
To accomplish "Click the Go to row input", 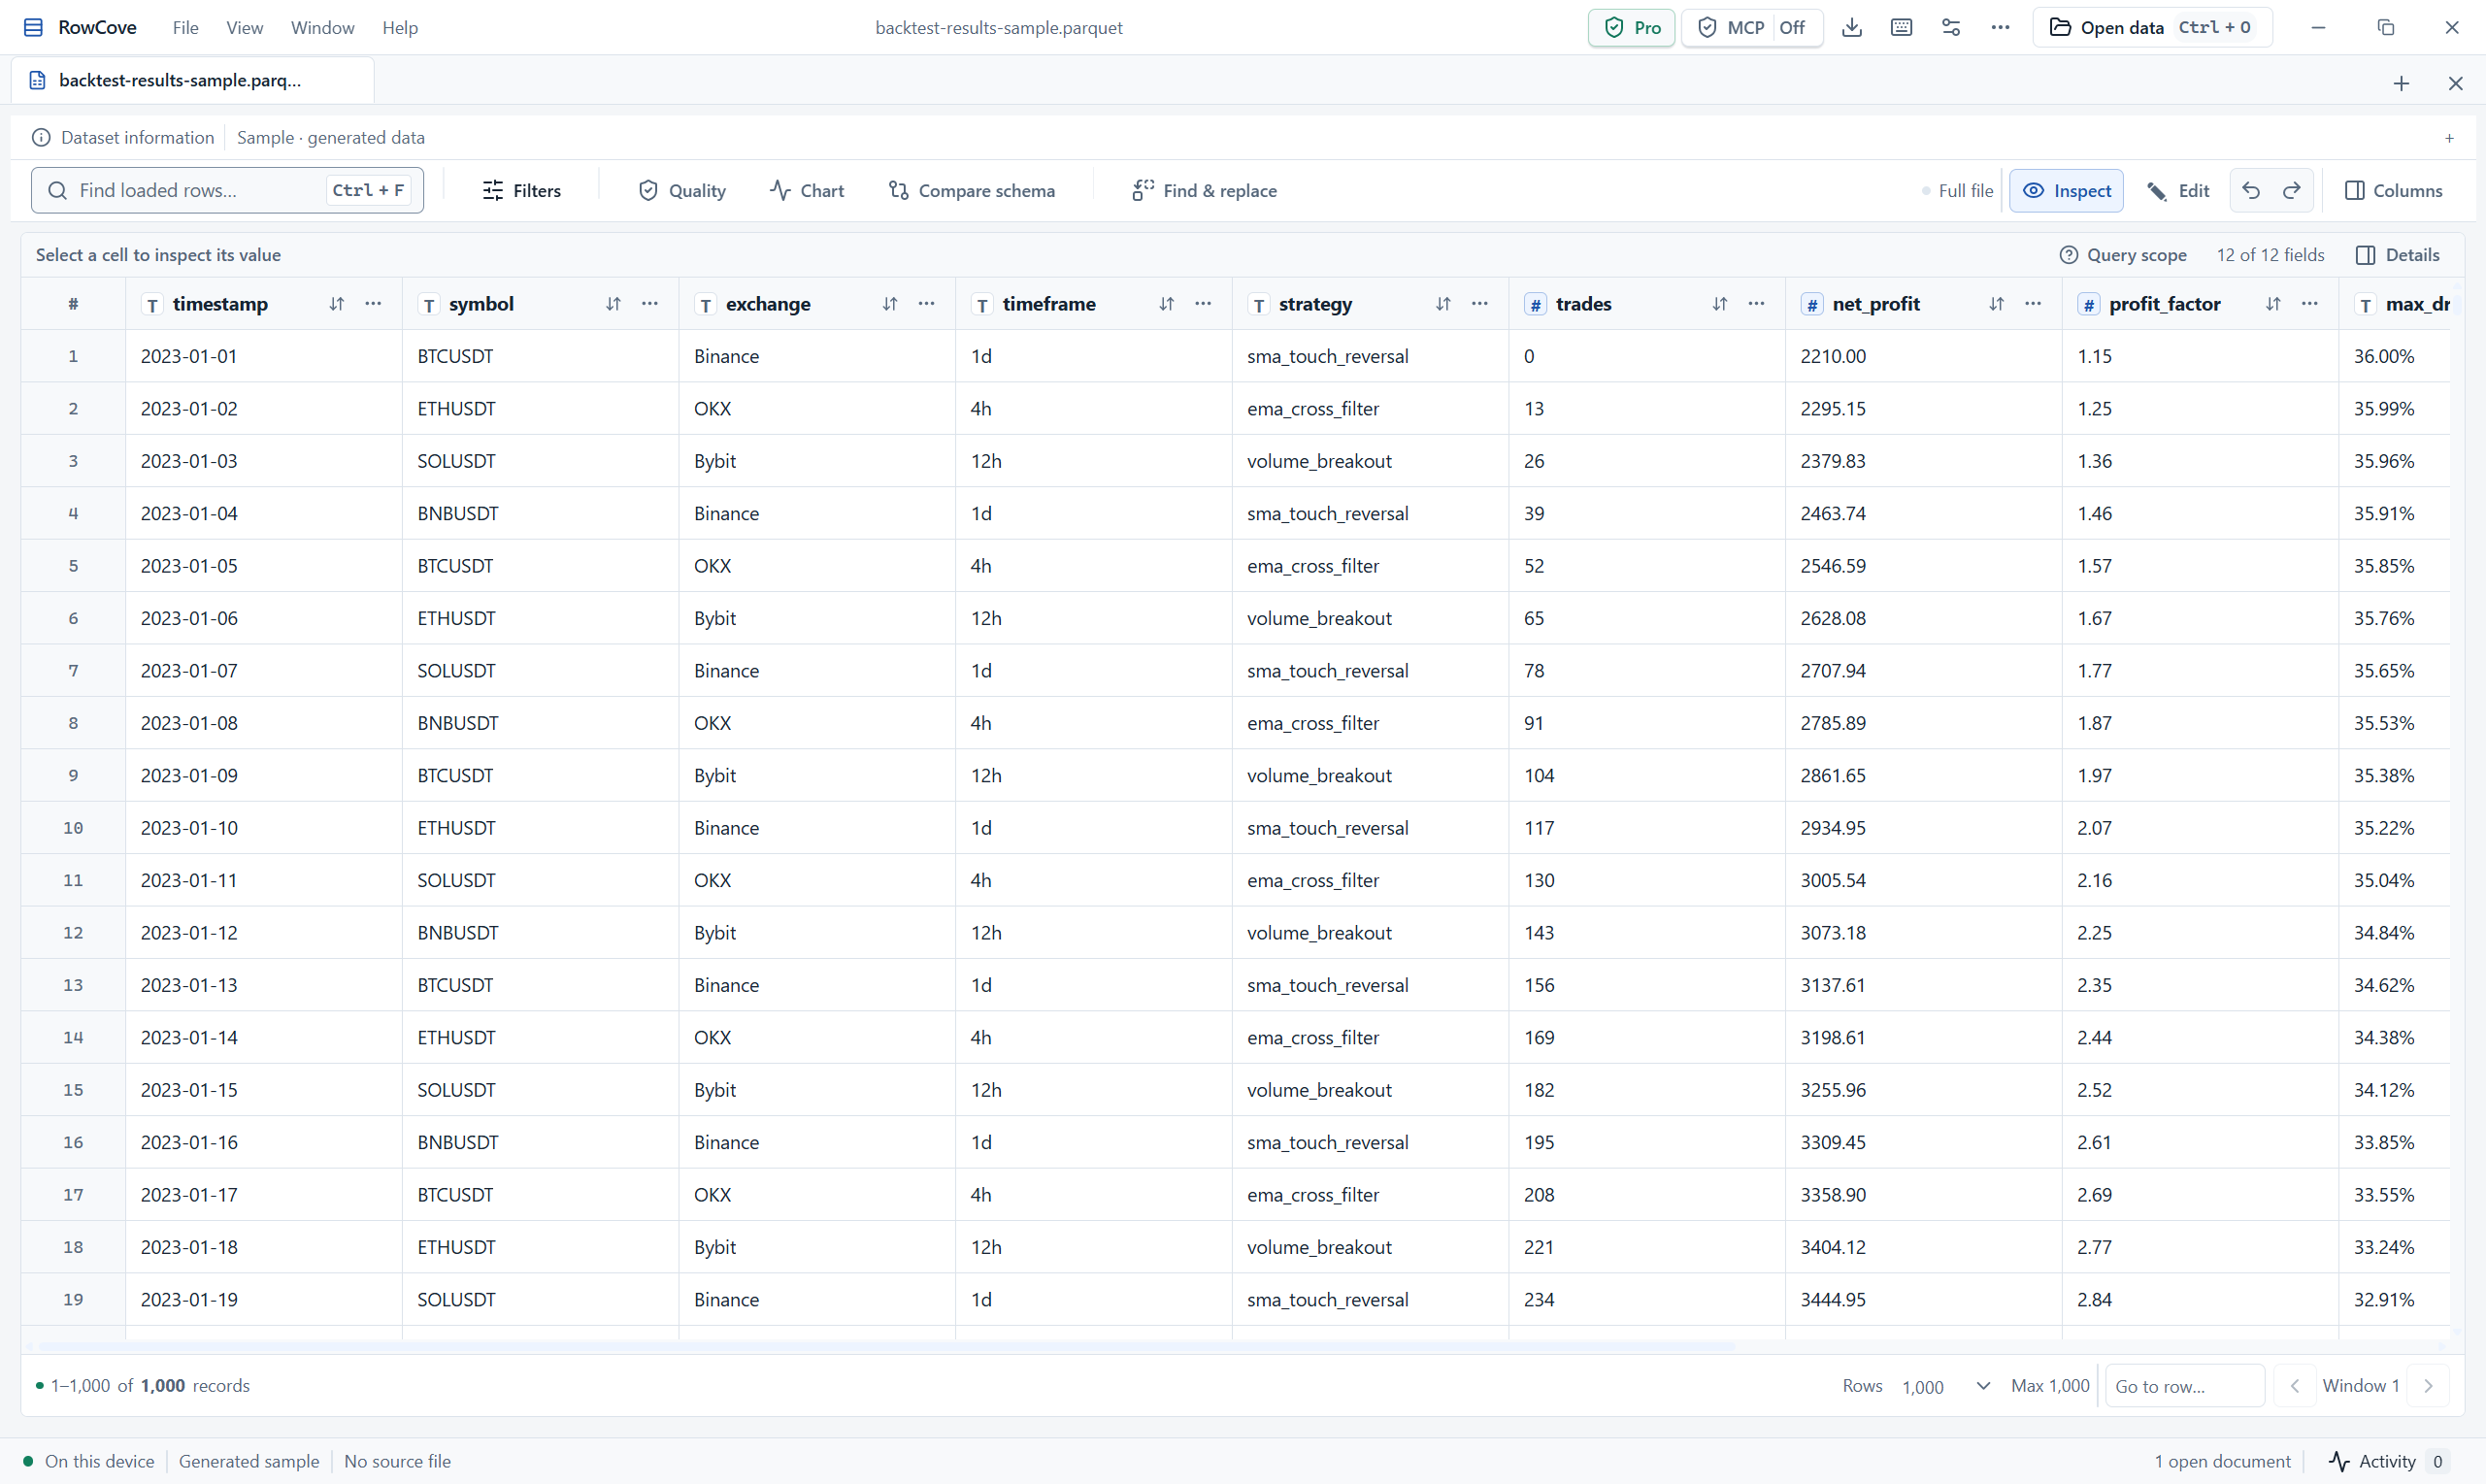I will tap(2185, 1386).
